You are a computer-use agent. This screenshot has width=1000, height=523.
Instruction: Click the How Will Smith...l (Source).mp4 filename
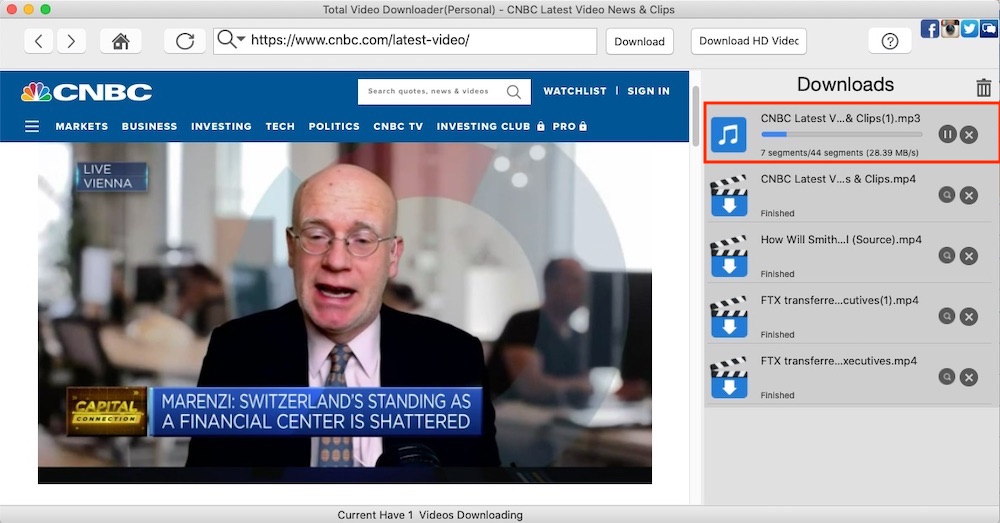[x=841, y=240]
